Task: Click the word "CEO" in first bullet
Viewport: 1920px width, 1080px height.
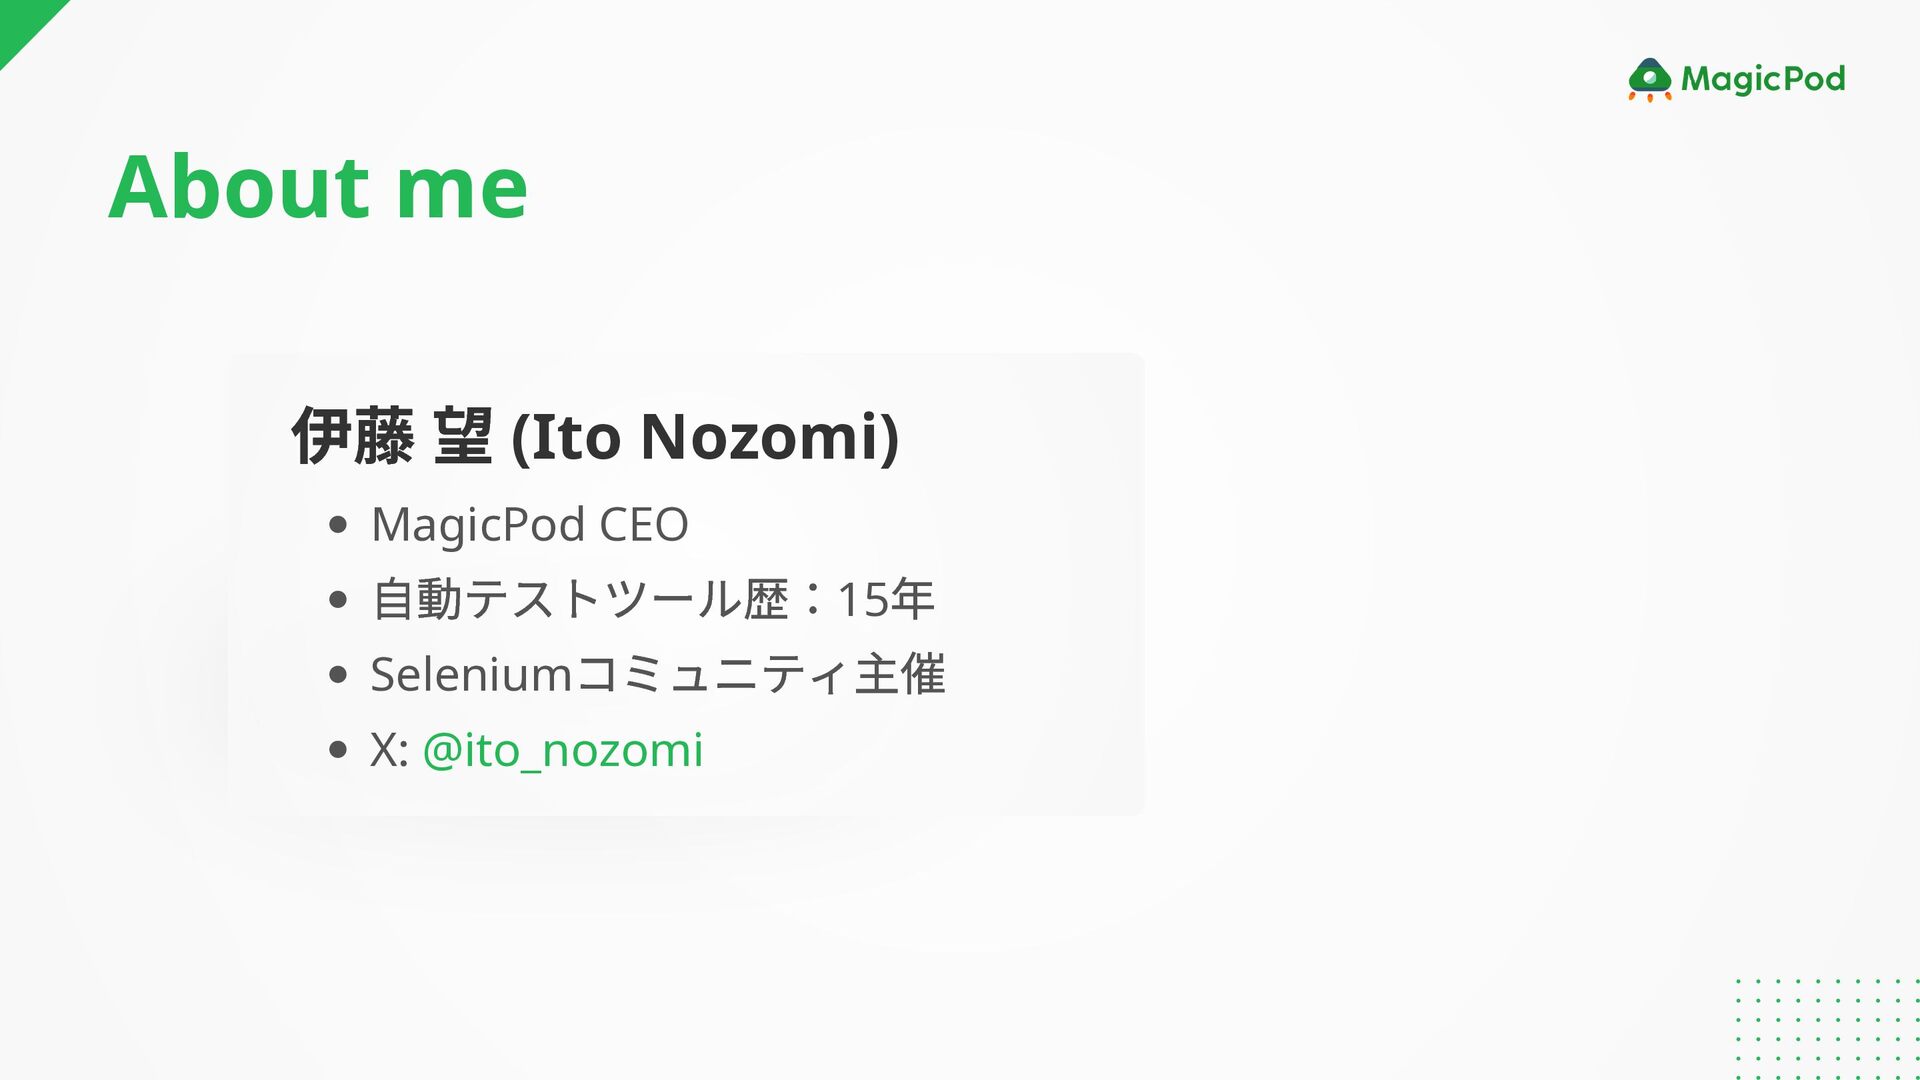Action: 643,524
